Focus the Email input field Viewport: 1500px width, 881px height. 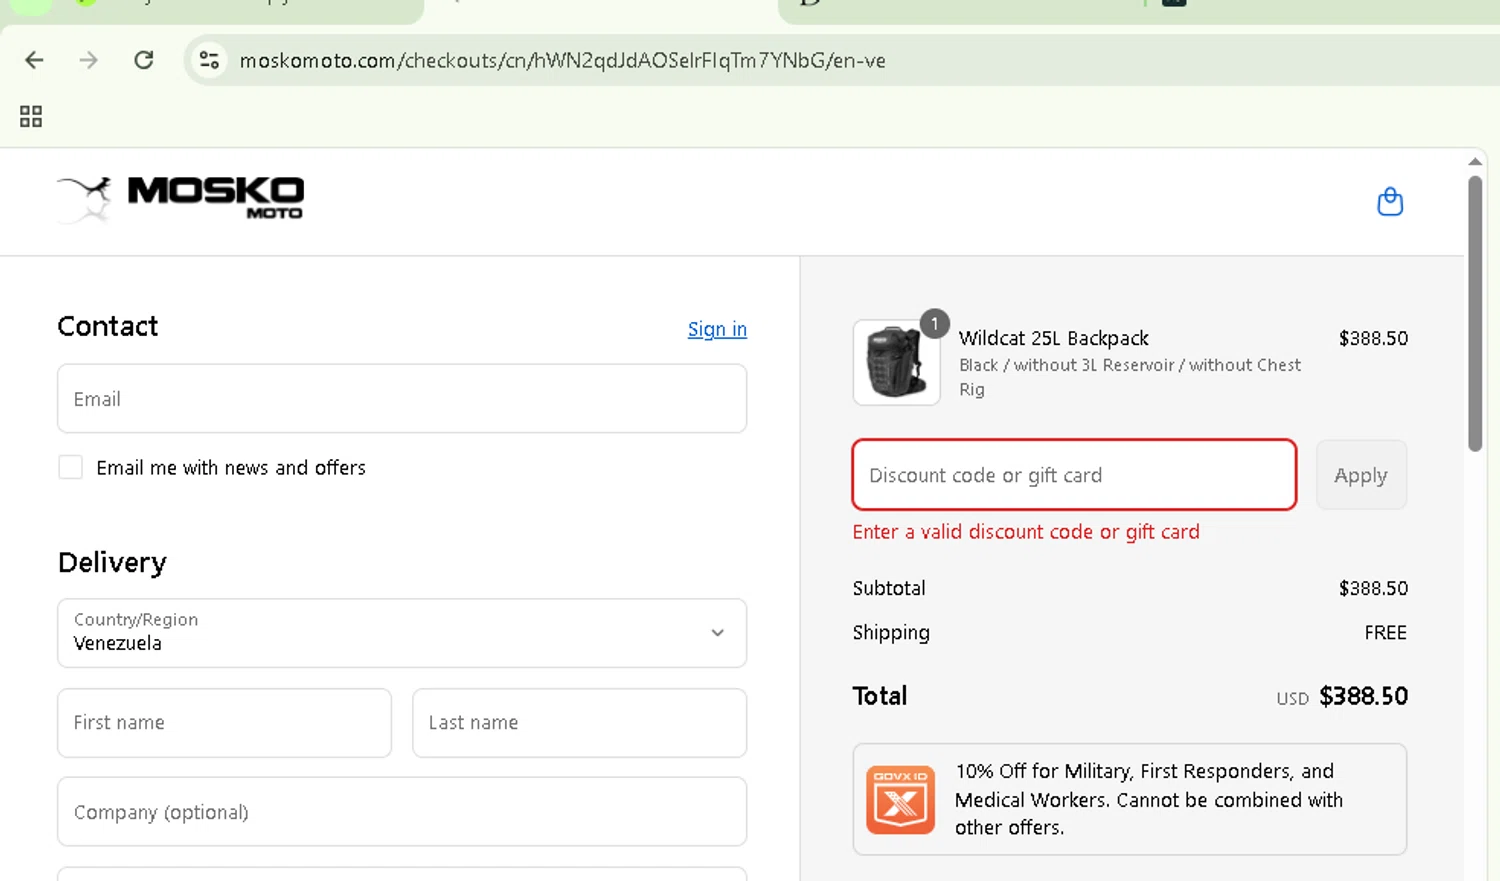click(x=402, y=398)
